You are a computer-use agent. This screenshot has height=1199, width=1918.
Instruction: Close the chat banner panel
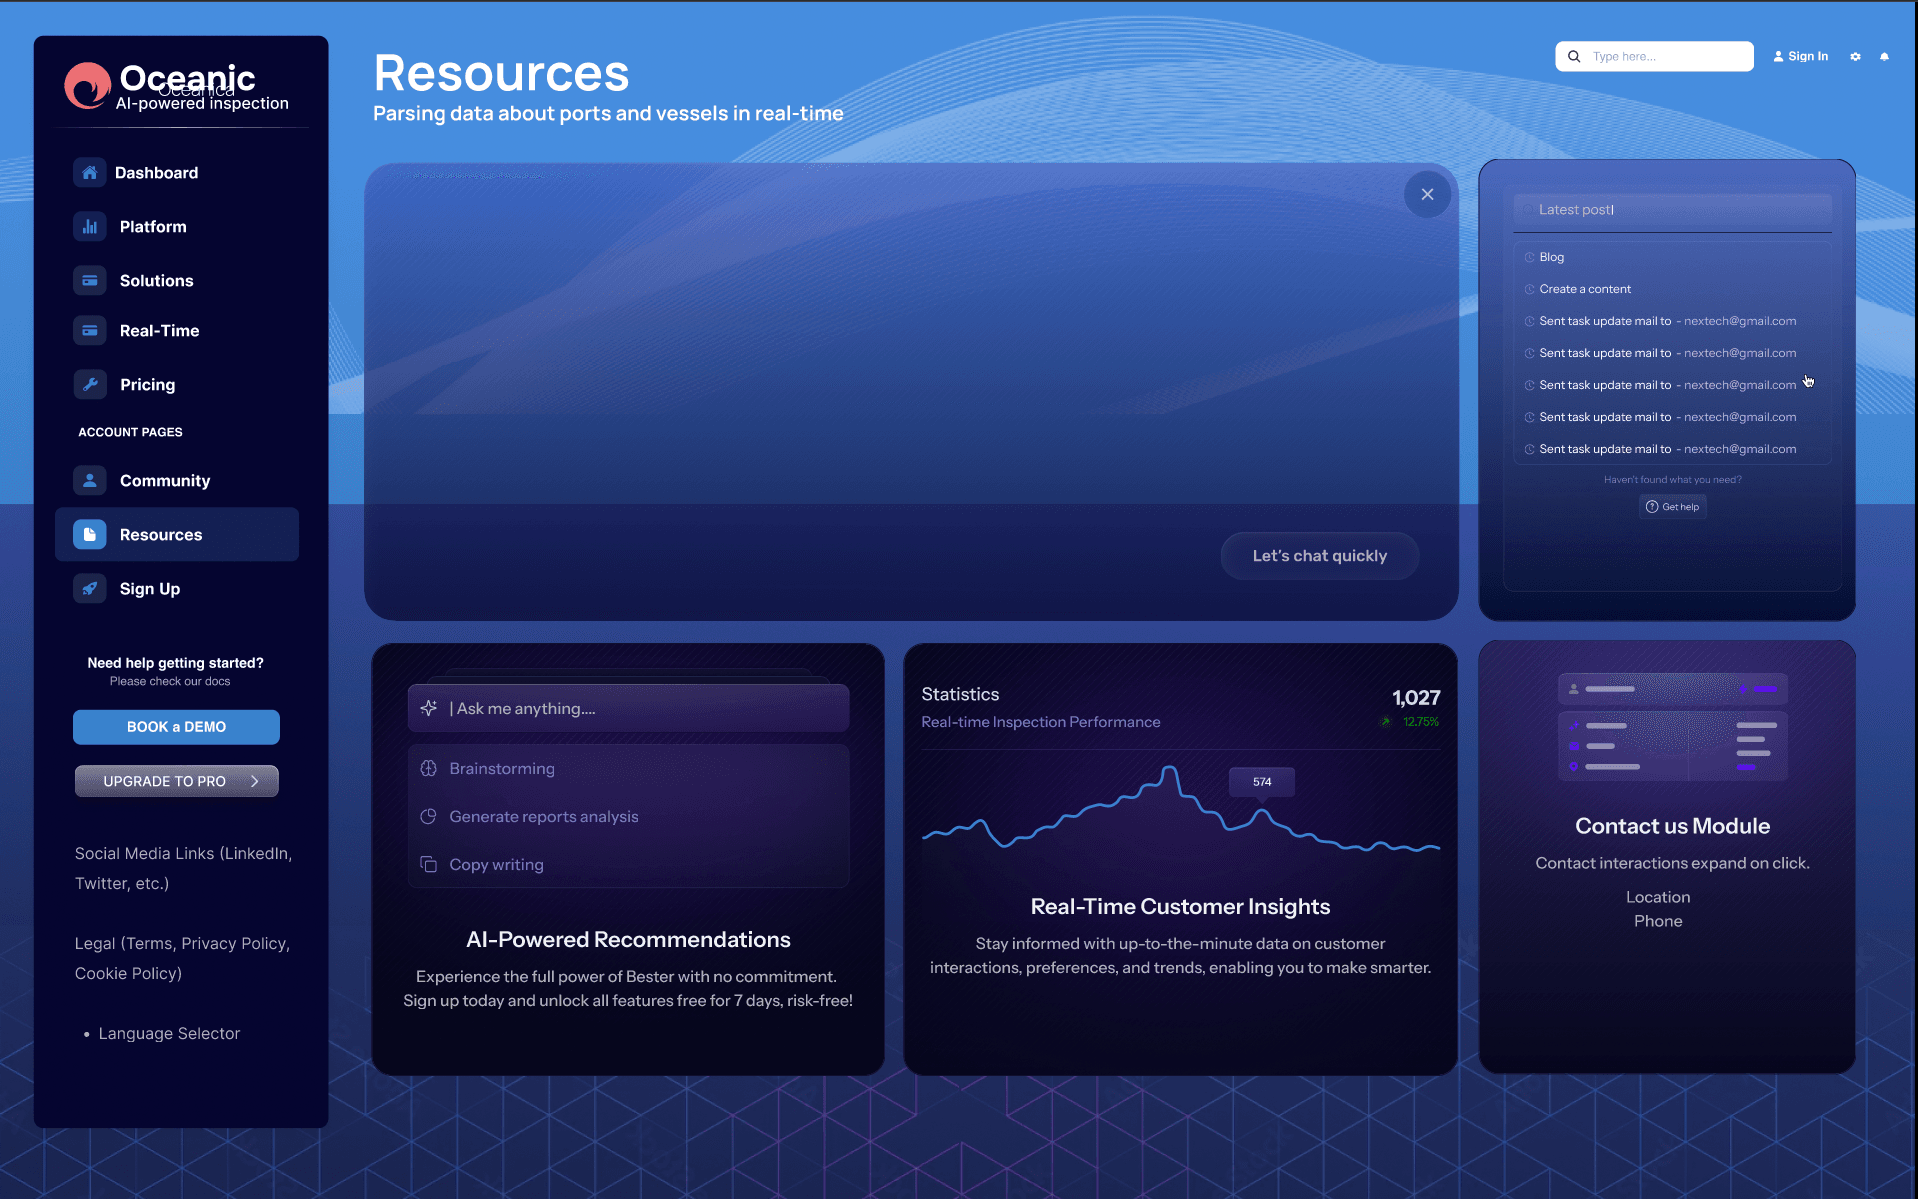(x=1427, y=195)
